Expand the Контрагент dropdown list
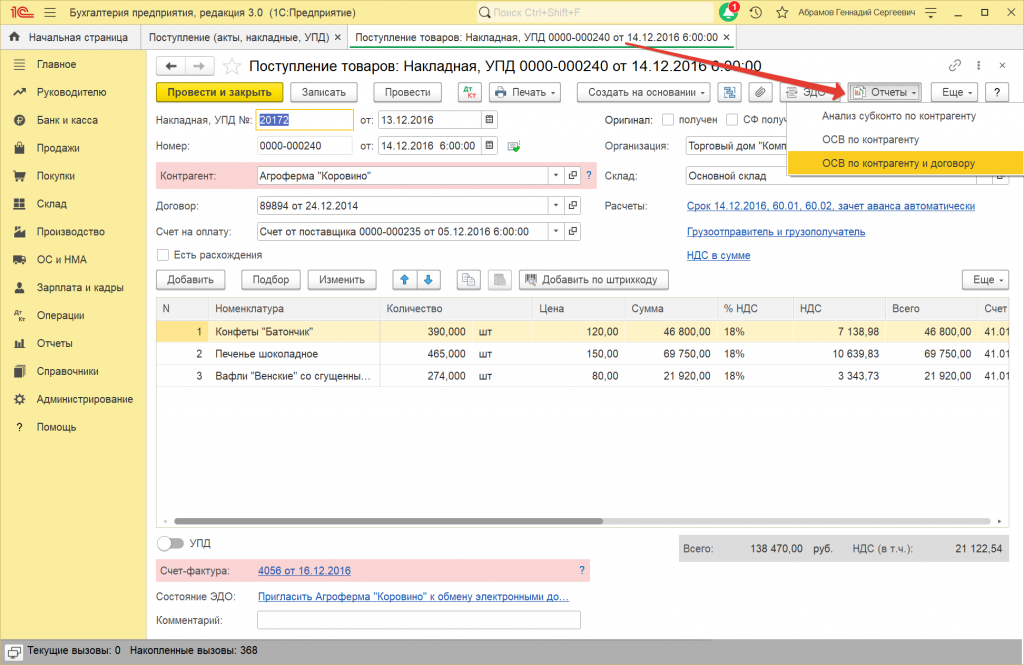Viewport: 1024px width, 665px height. click(x=556, y=175)
